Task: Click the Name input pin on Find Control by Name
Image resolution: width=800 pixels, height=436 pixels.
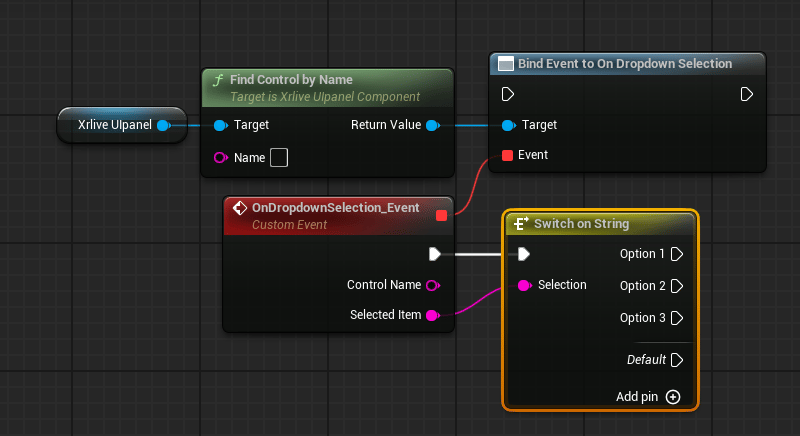Action: click(220, 158)
